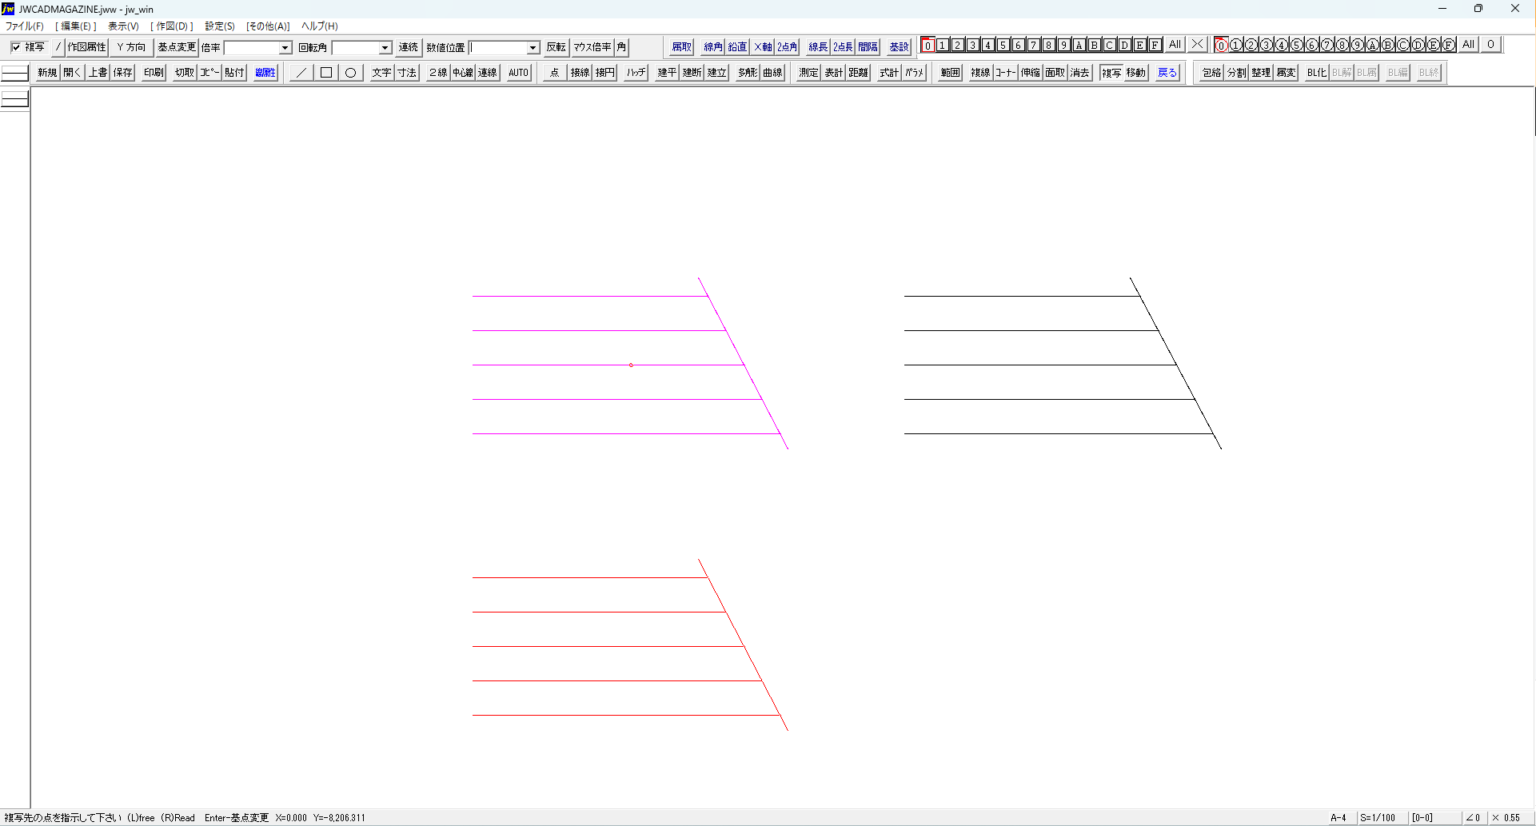This screenshot has width=1536, height=826.
Task: Select layer 1 in the layer bar
Action: [942, 45]
